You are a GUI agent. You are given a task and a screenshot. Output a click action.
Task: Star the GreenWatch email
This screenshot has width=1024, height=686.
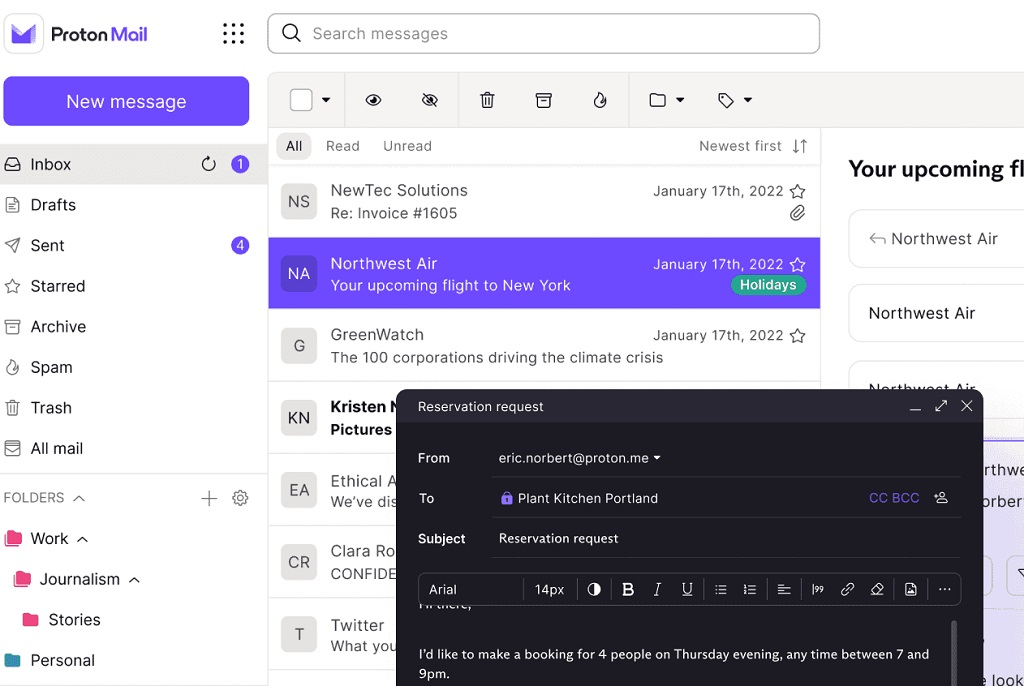(797, 336)
